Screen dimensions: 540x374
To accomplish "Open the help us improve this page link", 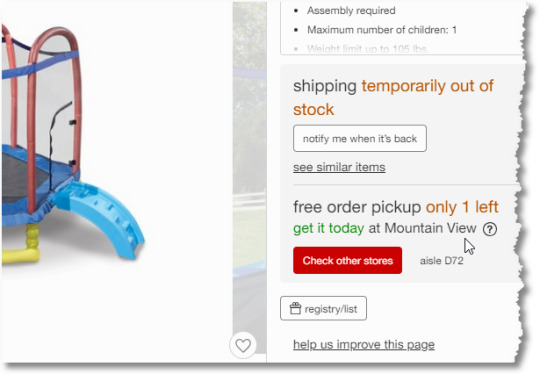I will point(364,344).
